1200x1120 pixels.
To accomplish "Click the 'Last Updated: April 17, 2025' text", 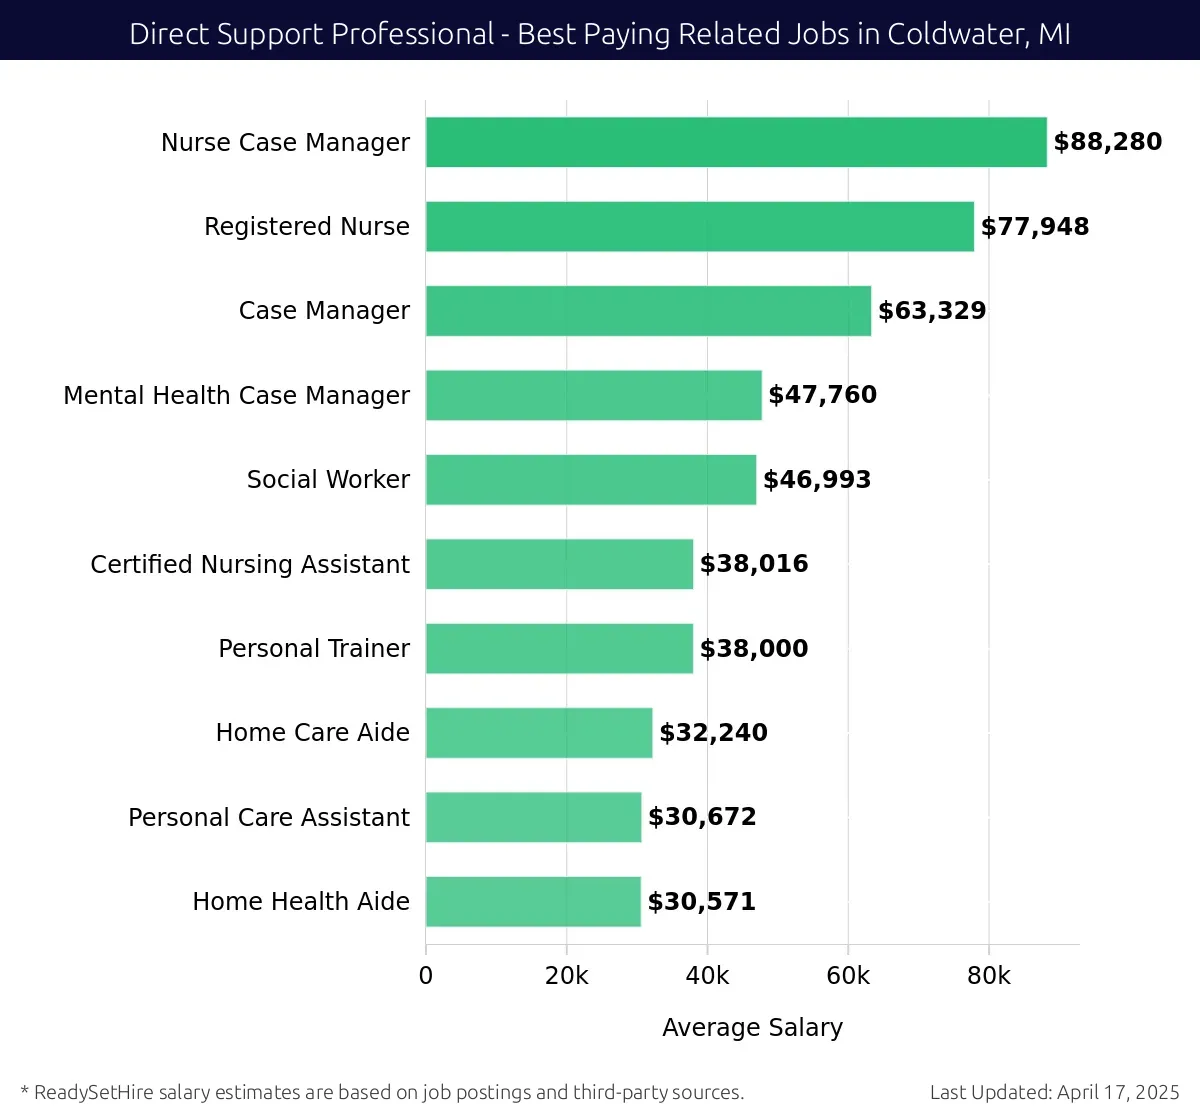I will tap(1055, 1092).
